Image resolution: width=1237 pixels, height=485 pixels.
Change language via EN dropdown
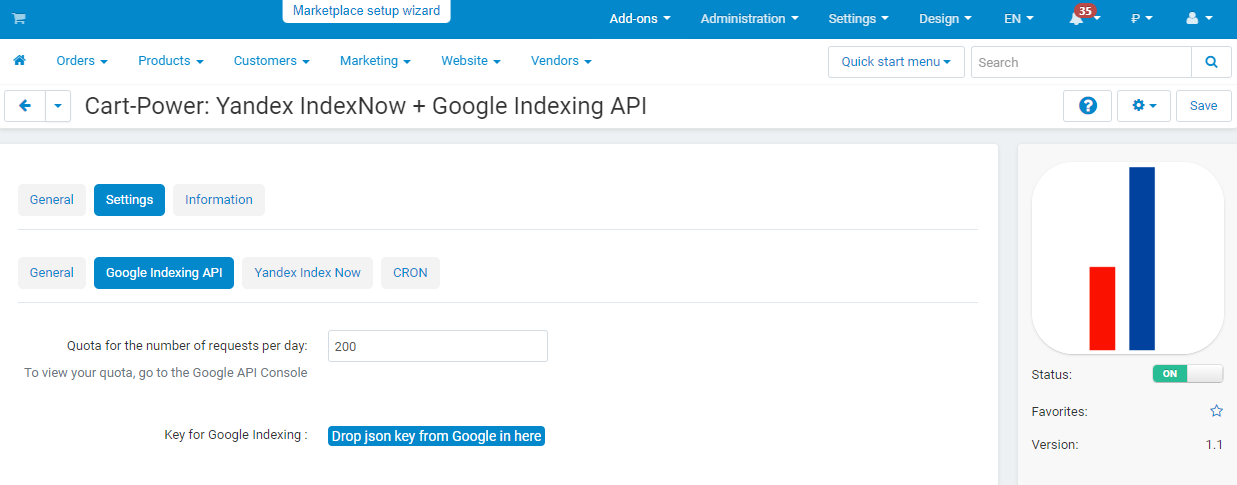pos(1019,18)
